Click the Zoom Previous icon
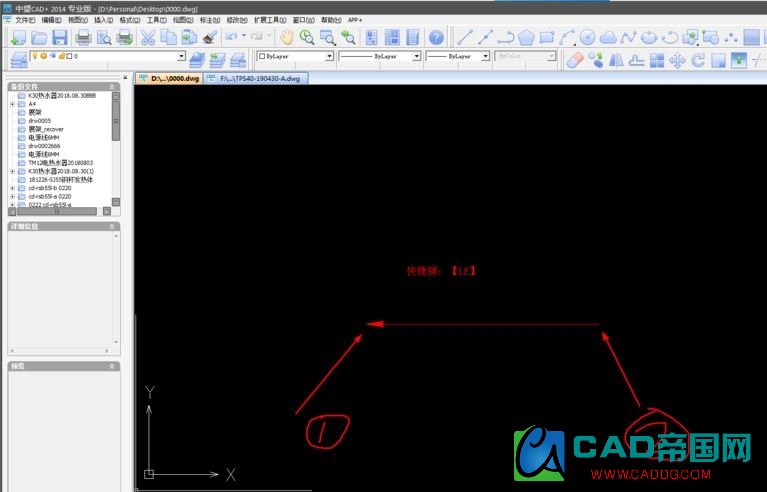Image resolution: width=767 pixels, height=492 pixels. 348,37
